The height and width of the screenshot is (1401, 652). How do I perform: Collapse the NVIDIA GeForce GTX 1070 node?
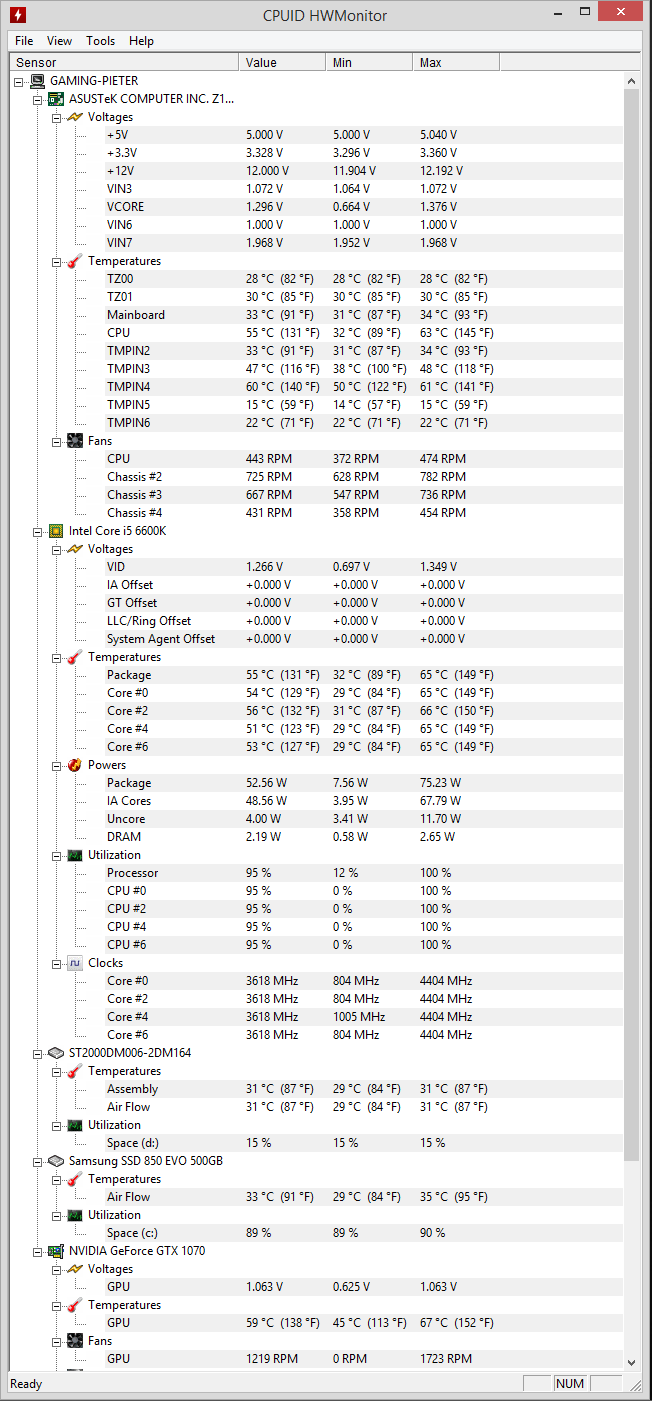38,1251
